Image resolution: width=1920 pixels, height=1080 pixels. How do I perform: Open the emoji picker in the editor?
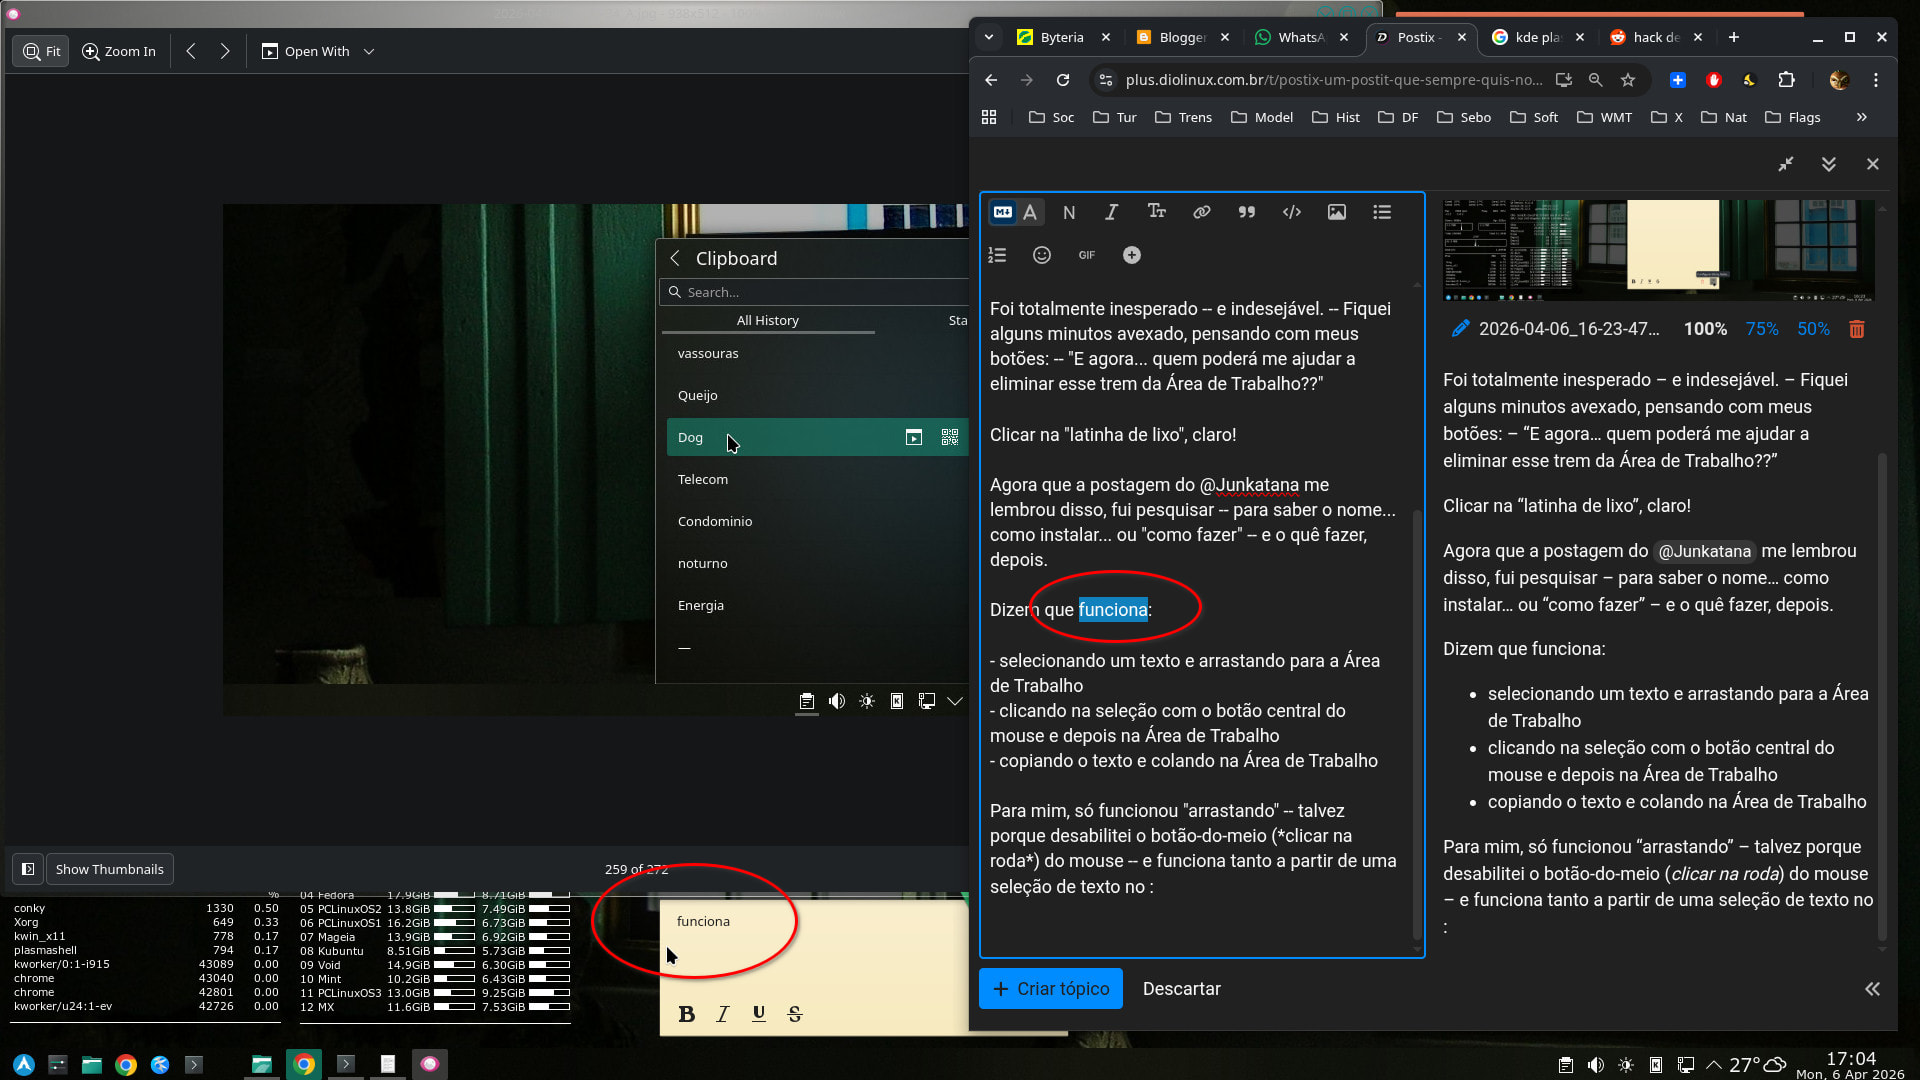(x=1041, y=255)
